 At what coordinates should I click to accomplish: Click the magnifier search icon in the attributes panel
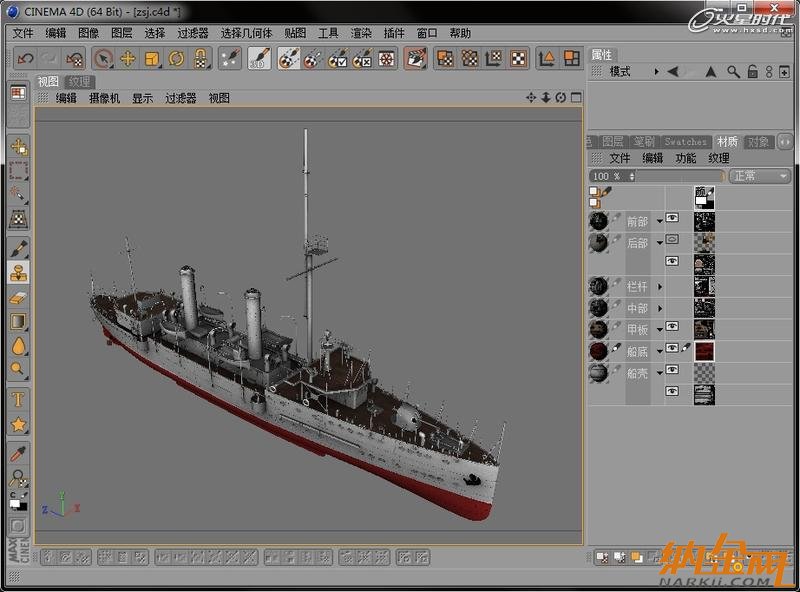(733, 72)
